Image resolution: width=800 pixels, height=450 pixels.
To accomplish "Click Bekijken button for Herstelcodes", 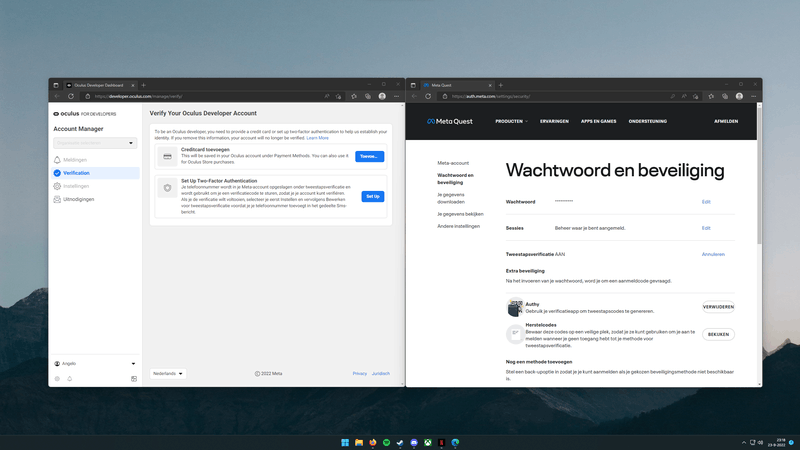I will click(x=718, y=334).
